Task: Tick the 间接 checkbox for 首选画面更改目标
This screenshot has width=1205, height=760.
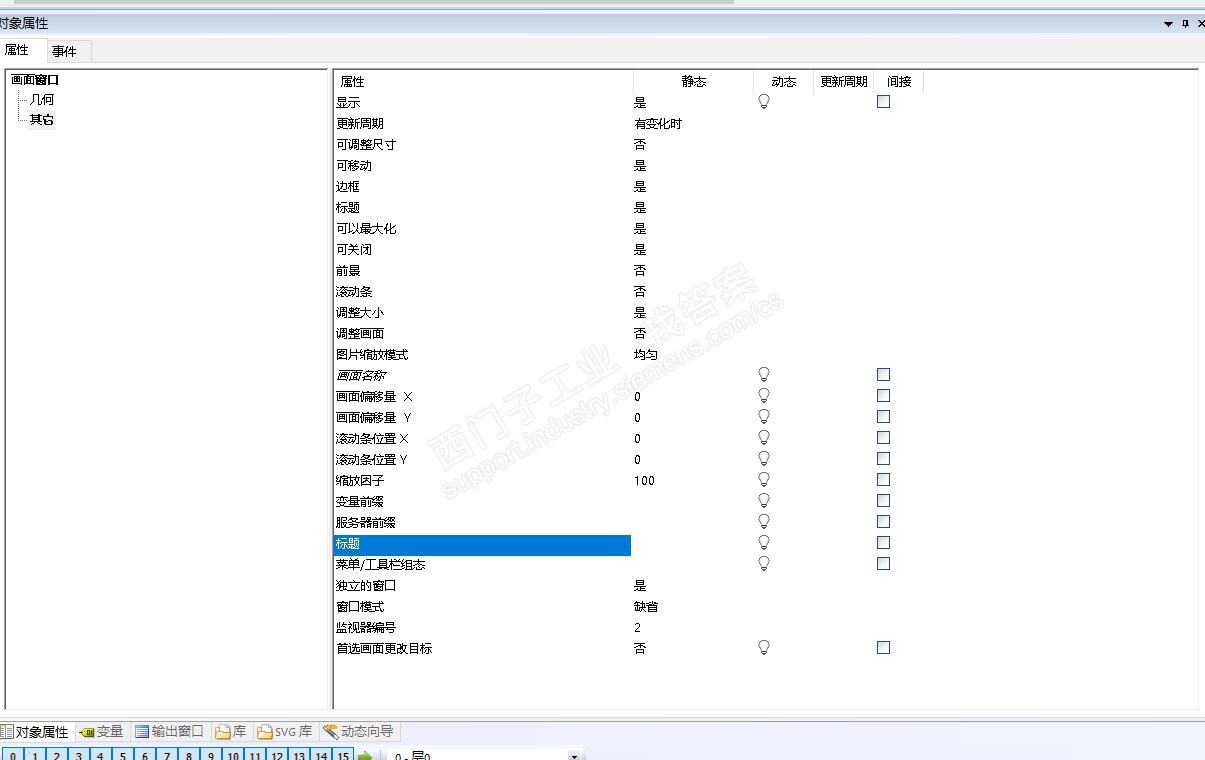Action: [883, 648]
